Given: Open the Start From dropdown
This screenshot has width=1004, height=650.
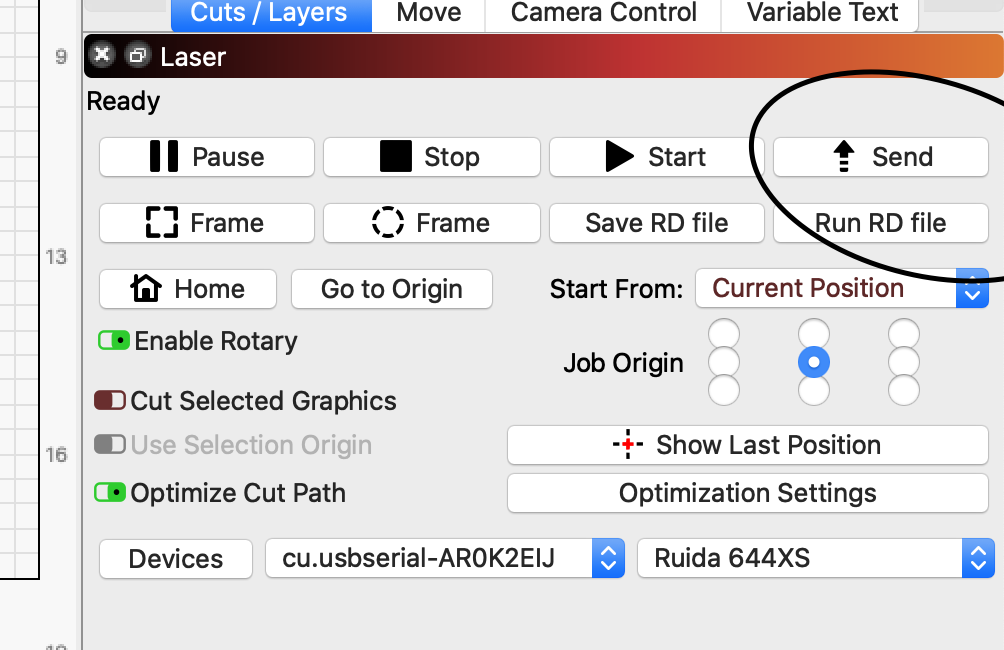Looking at the screenshot, I should 842,288.
